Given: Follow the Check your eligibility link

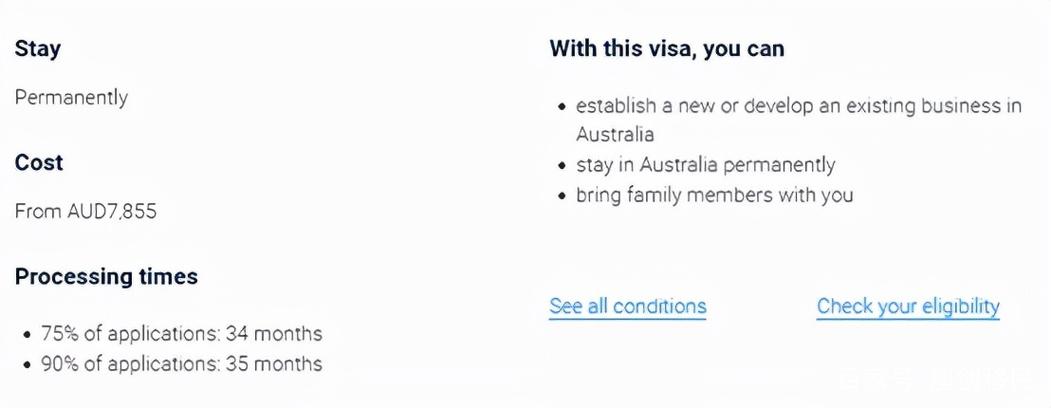Looking at the screenshot, I should [908, 307].
